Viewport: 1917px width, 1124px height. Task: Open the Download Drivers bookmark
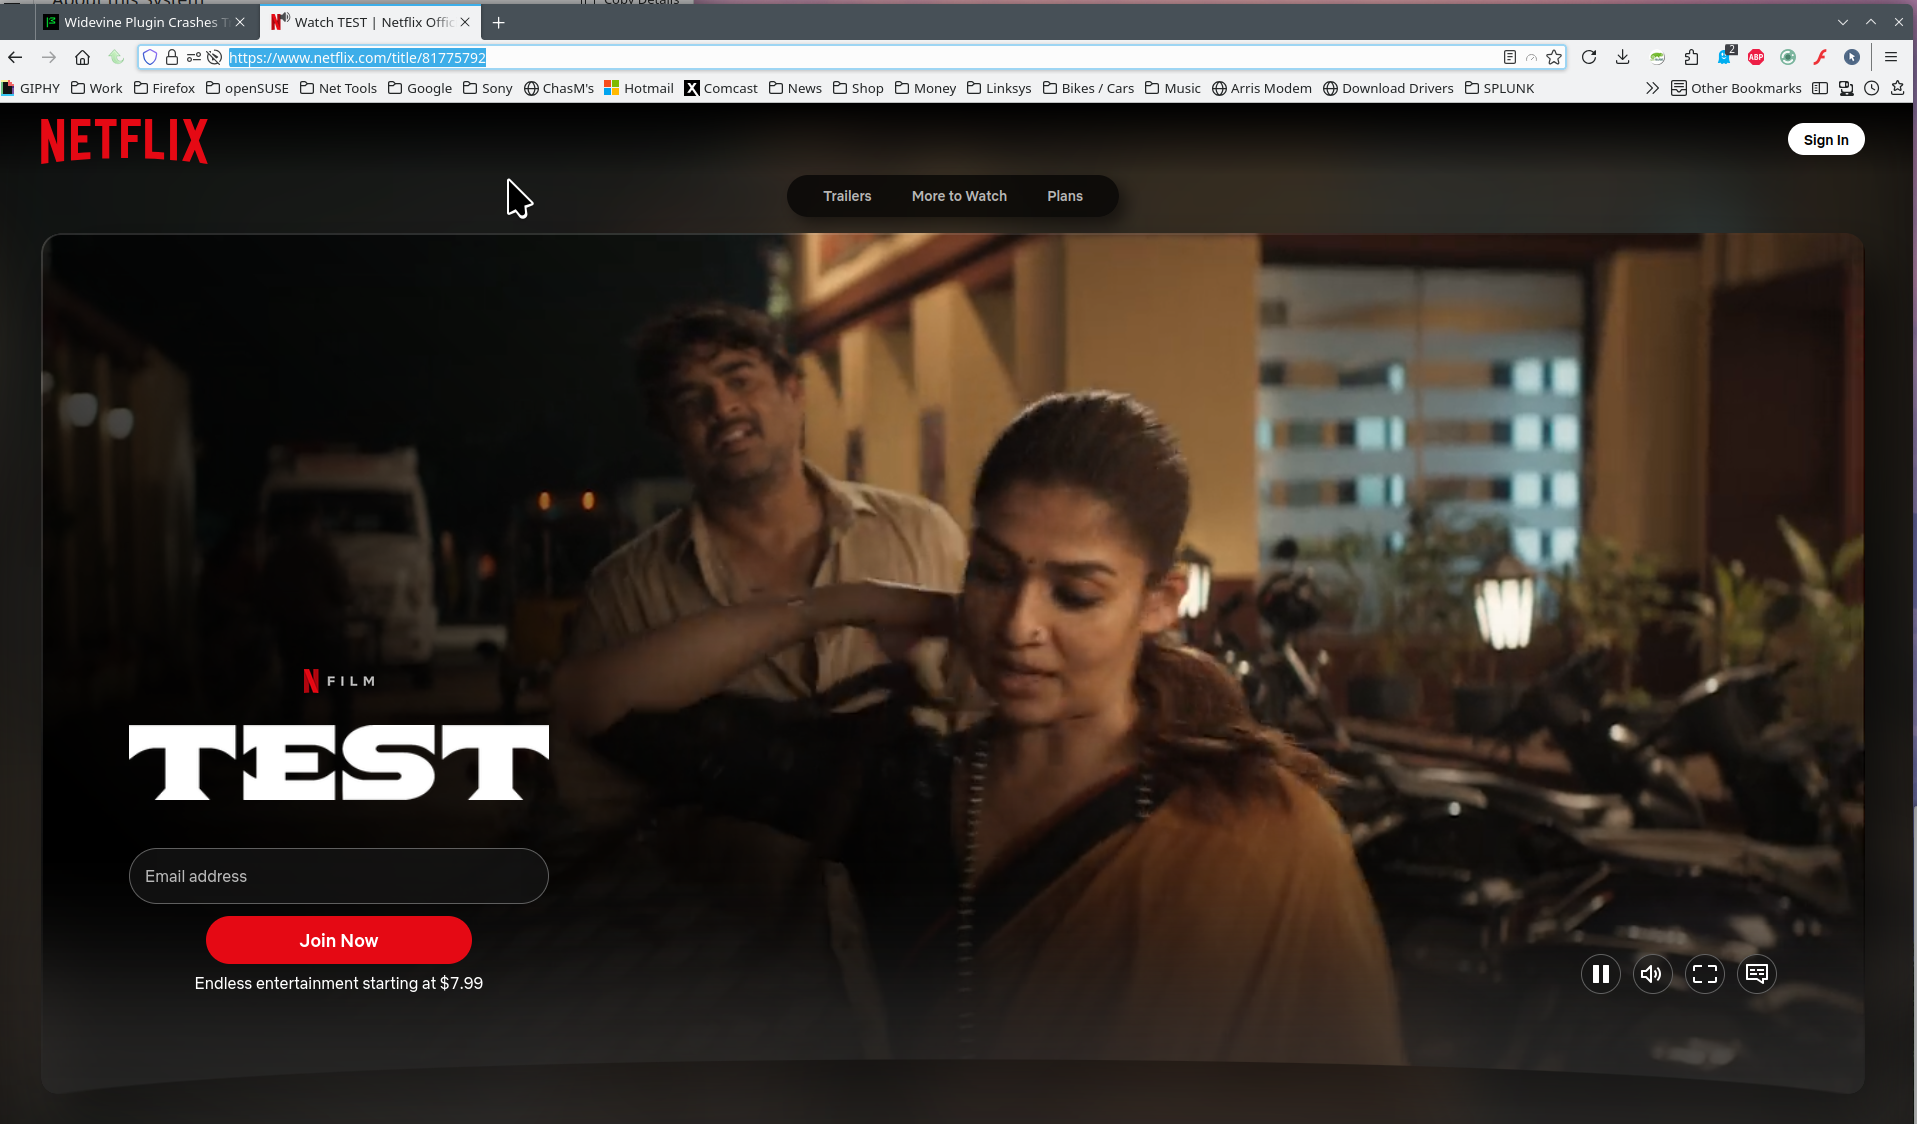pos(1388,88)
